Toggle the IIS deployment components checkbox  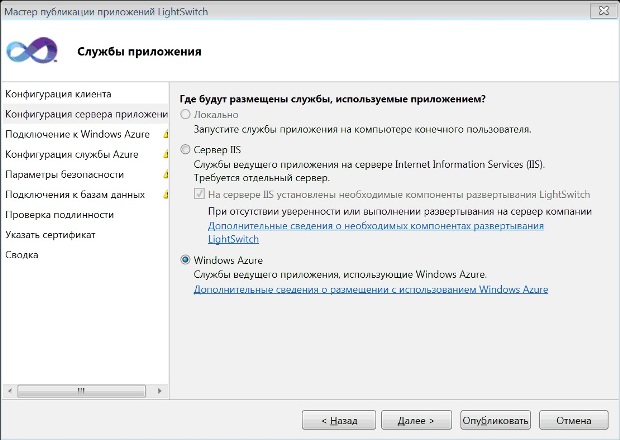pyautogui.click(x=199, y=194)
